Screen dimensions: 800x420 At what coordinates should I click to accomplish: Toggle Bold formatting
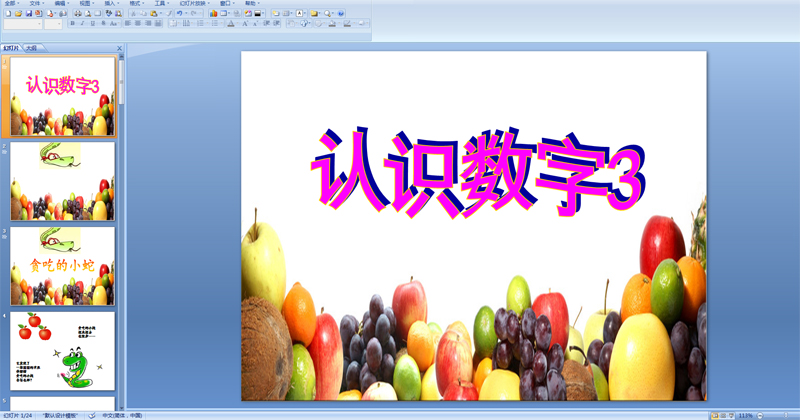[x=73, y=23]
